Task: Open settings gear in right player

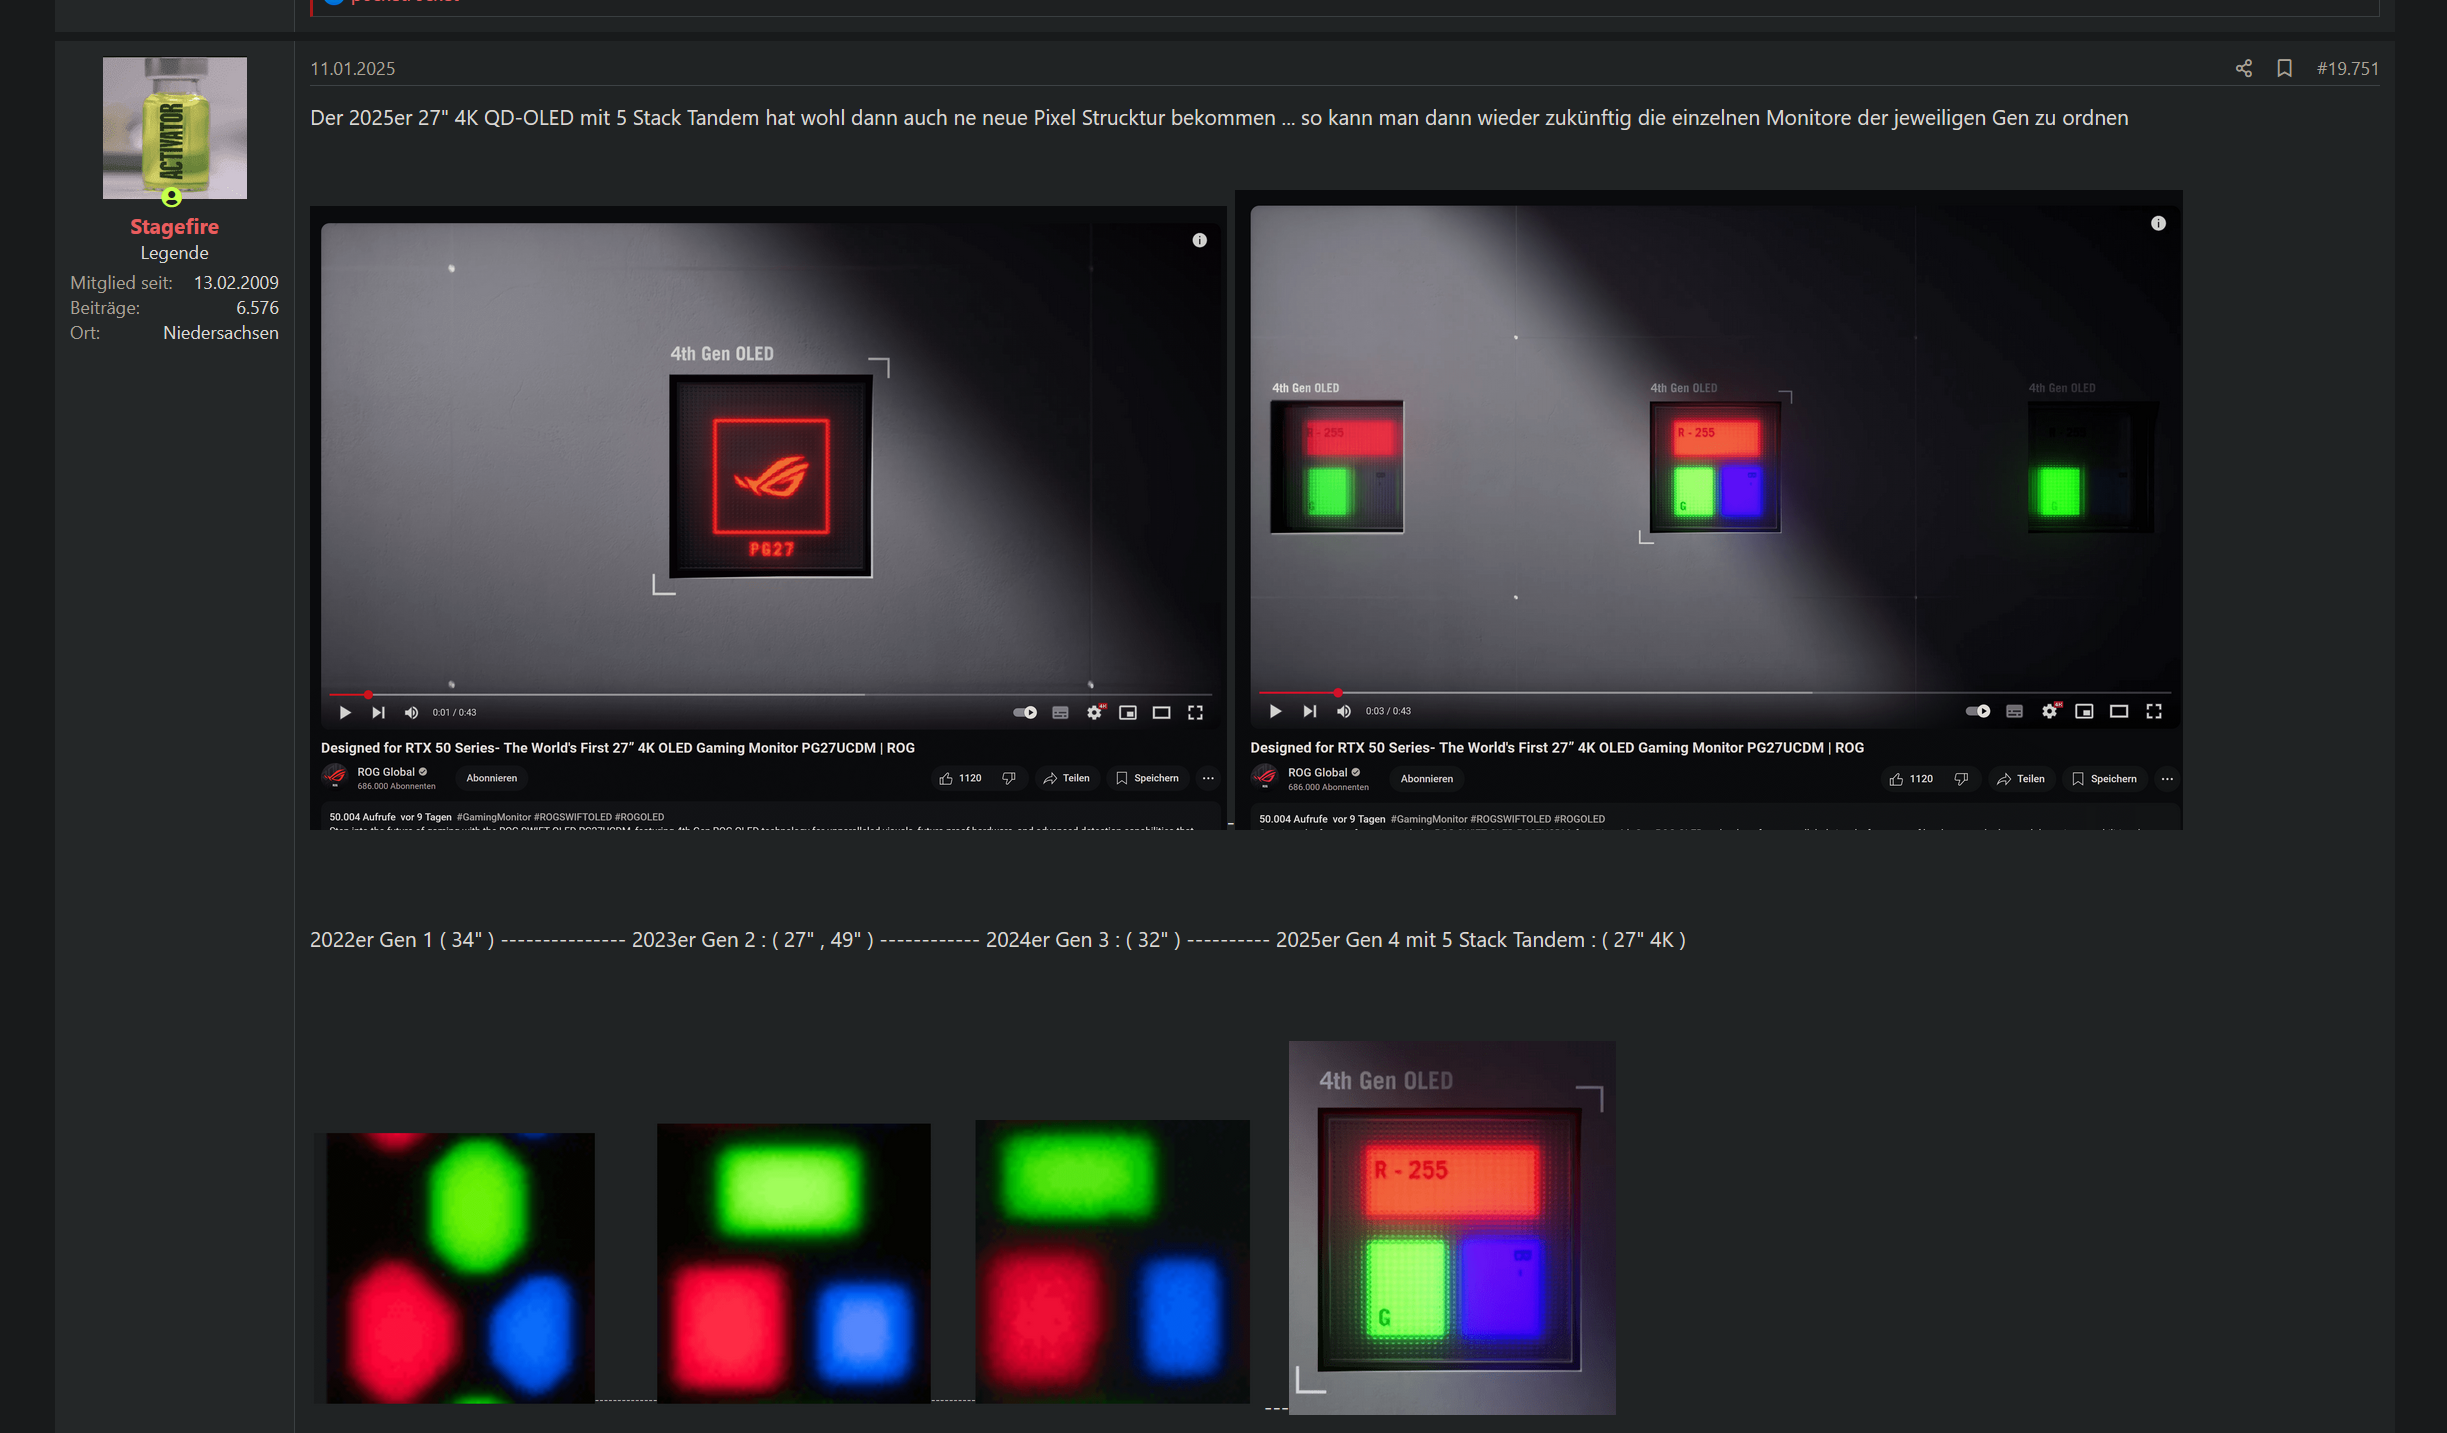Action: tap(2049, 711)
